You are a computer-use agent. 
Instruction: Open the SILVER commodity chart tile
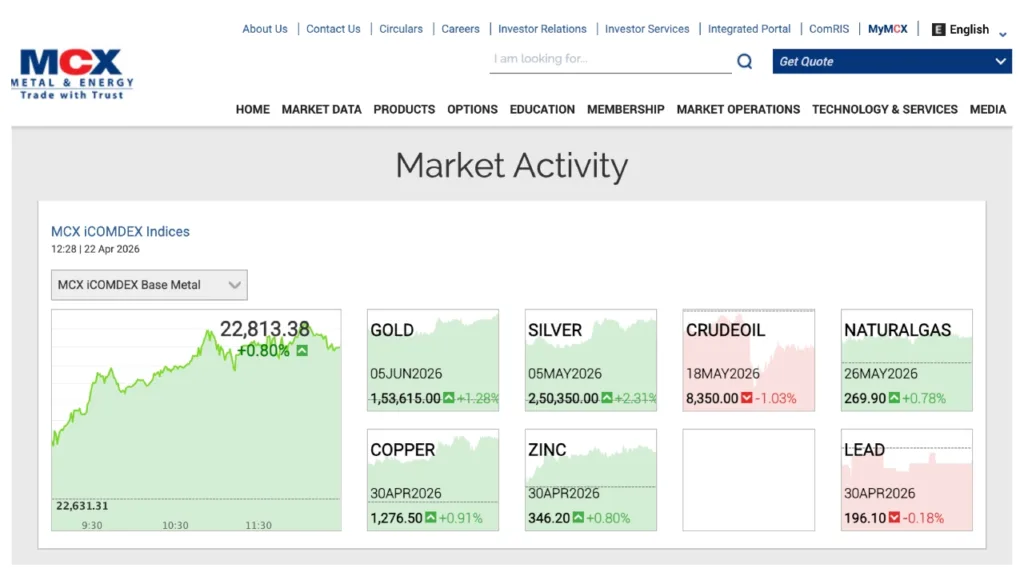click(590, 359)
